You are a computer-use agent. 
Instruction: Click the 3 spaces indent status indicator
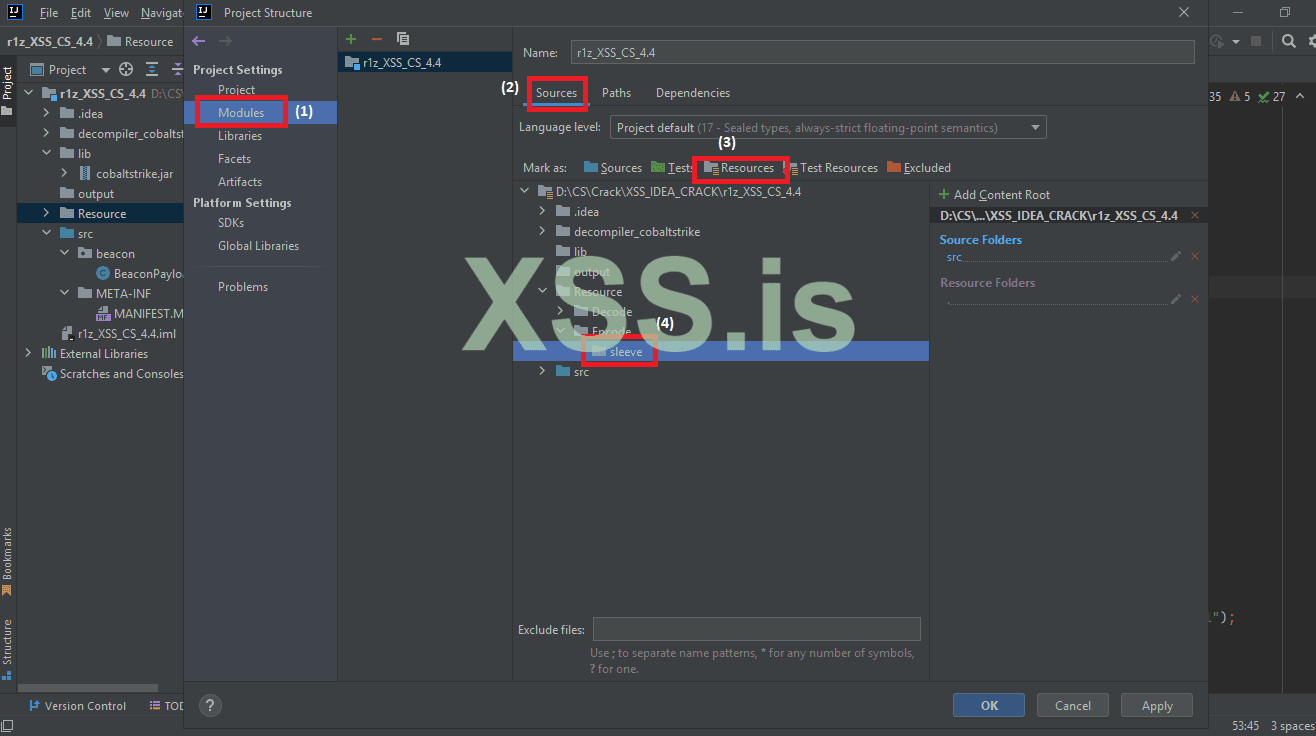[x=1292, y=726]
